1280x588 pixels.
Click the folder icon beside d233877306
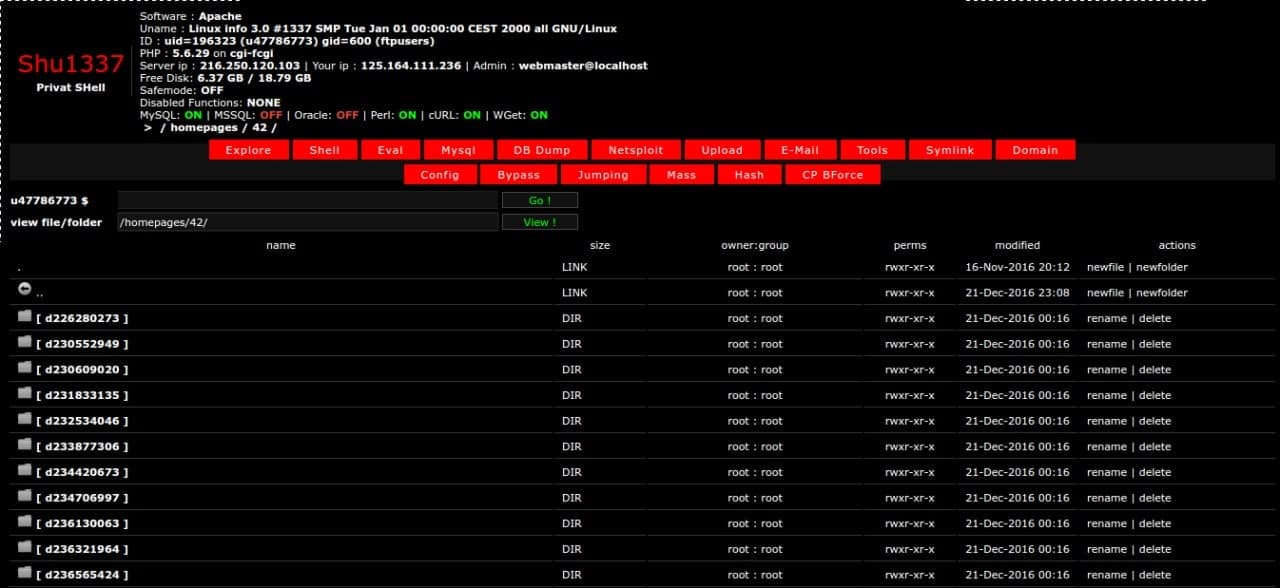(25, 445)
